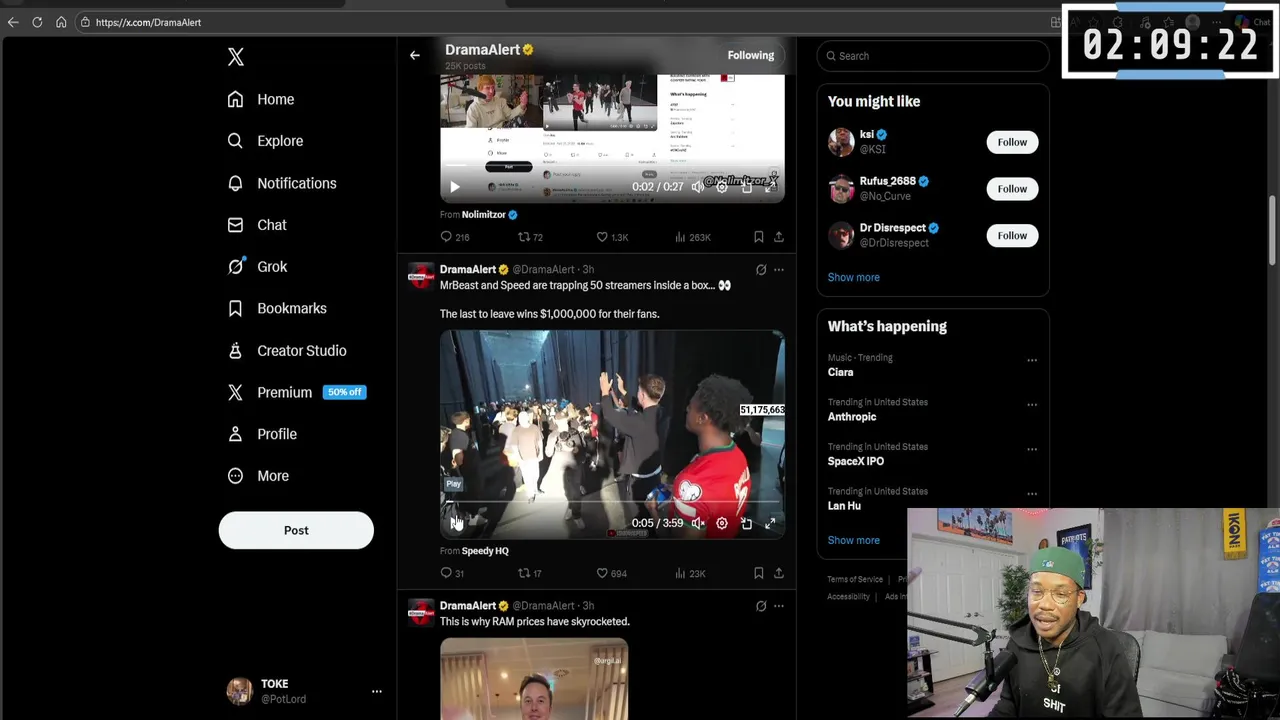Open Profile from sidebar
Screen dimensions: 1280x720
tap(262, 434)
